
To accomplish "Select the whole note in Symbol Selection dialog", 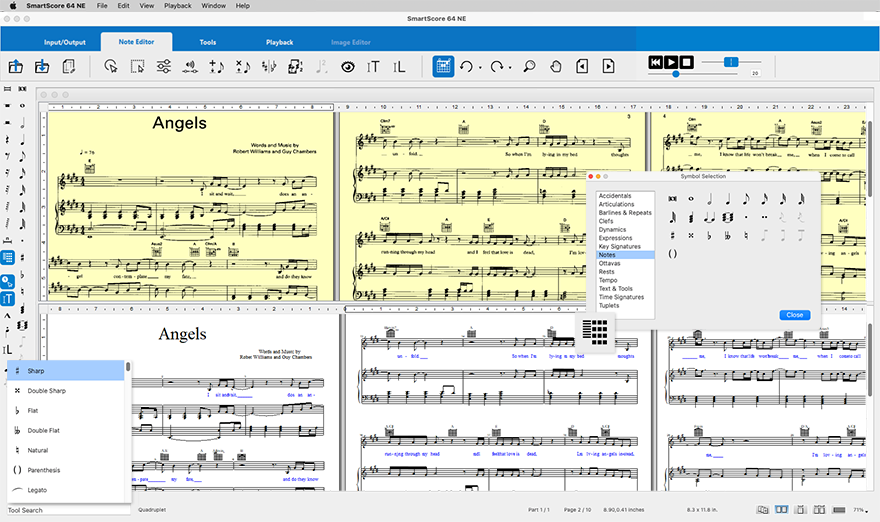I will coord(691,198).
